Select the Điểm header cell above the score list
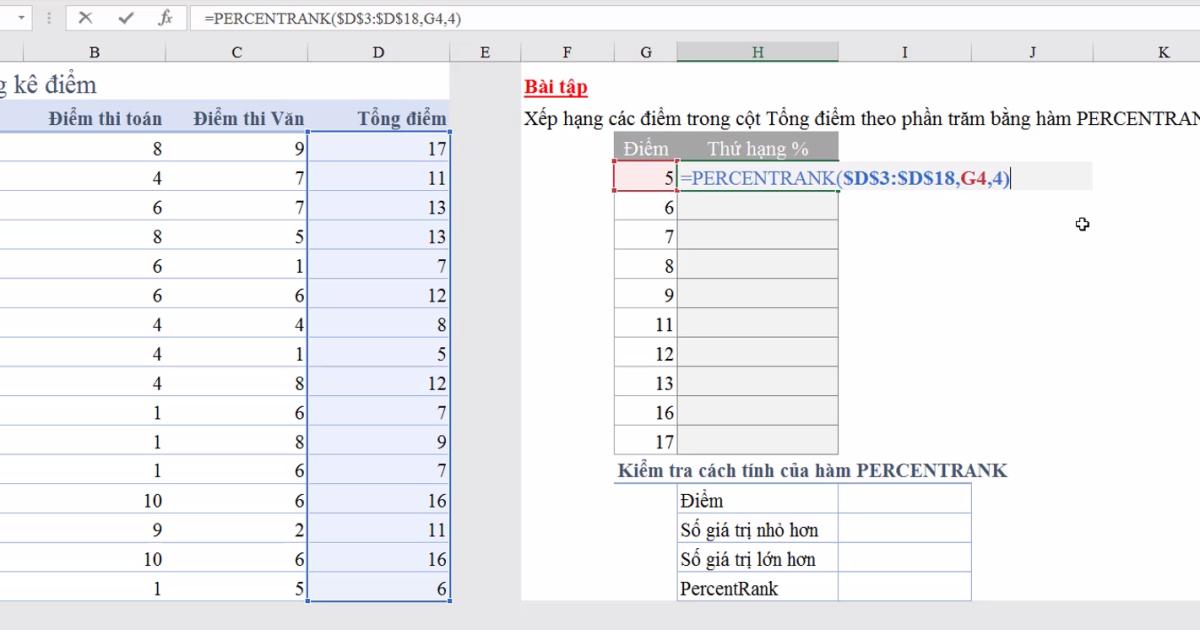Viewport: 1200px width, 630px height. click(x=645, y=148)
